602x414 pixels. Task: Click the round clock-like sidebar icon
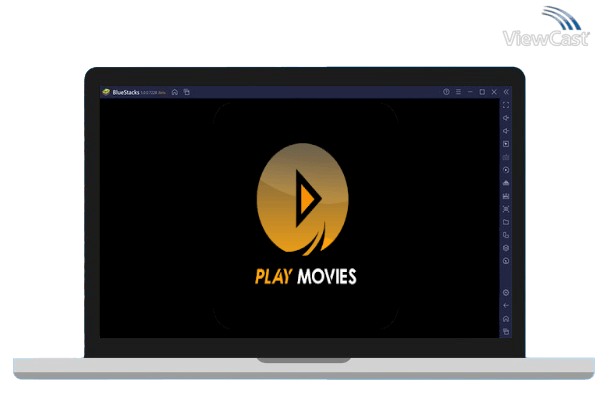tap(506, 261)
